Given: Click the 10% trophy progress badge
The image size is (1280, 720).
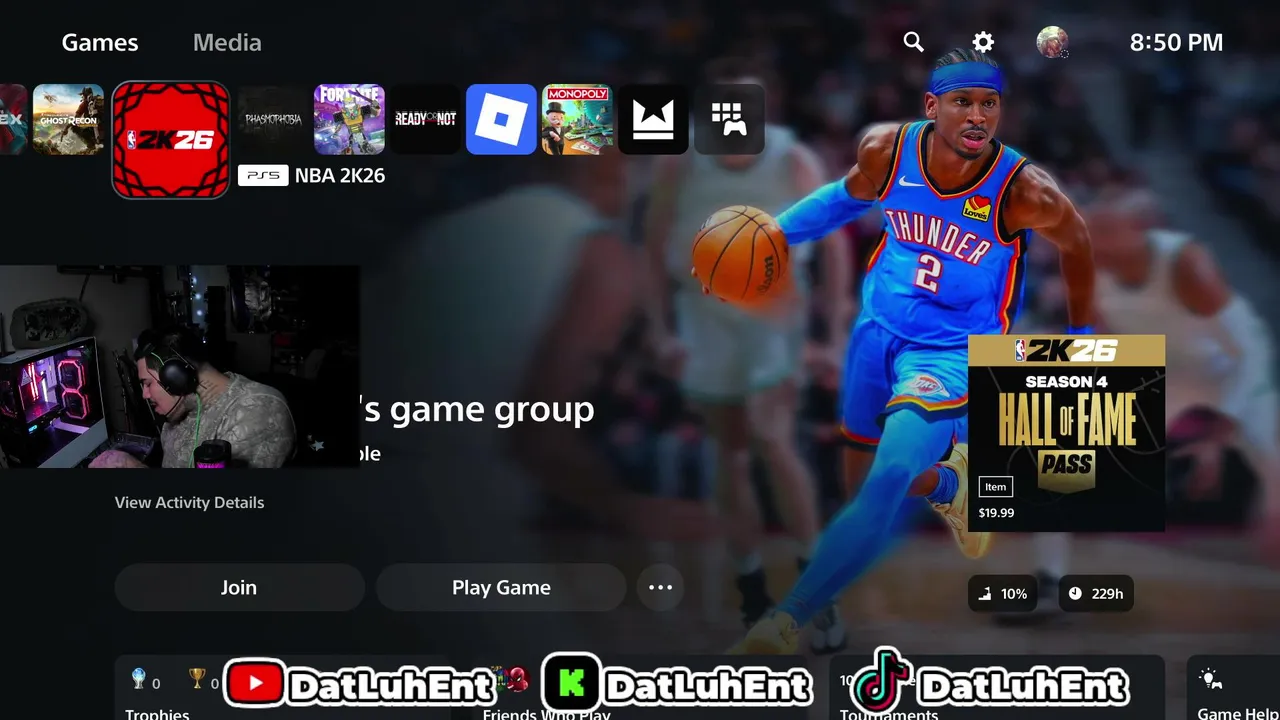Looking at the screenshot, I should click(1003, 593).
